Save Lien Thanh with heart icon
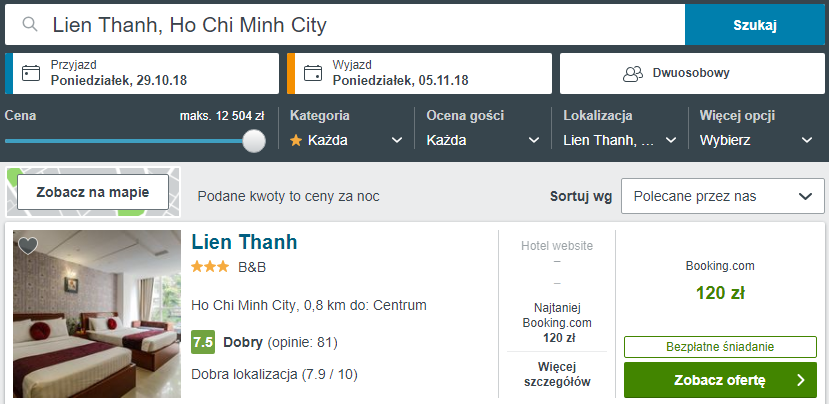This screenshot has width=829, height=404. [x=28, y=245]
